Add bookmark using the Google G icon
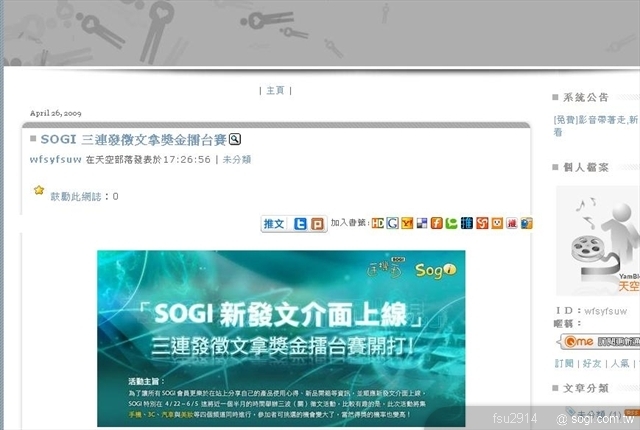The image size is (640, 430). coord(392,223)
